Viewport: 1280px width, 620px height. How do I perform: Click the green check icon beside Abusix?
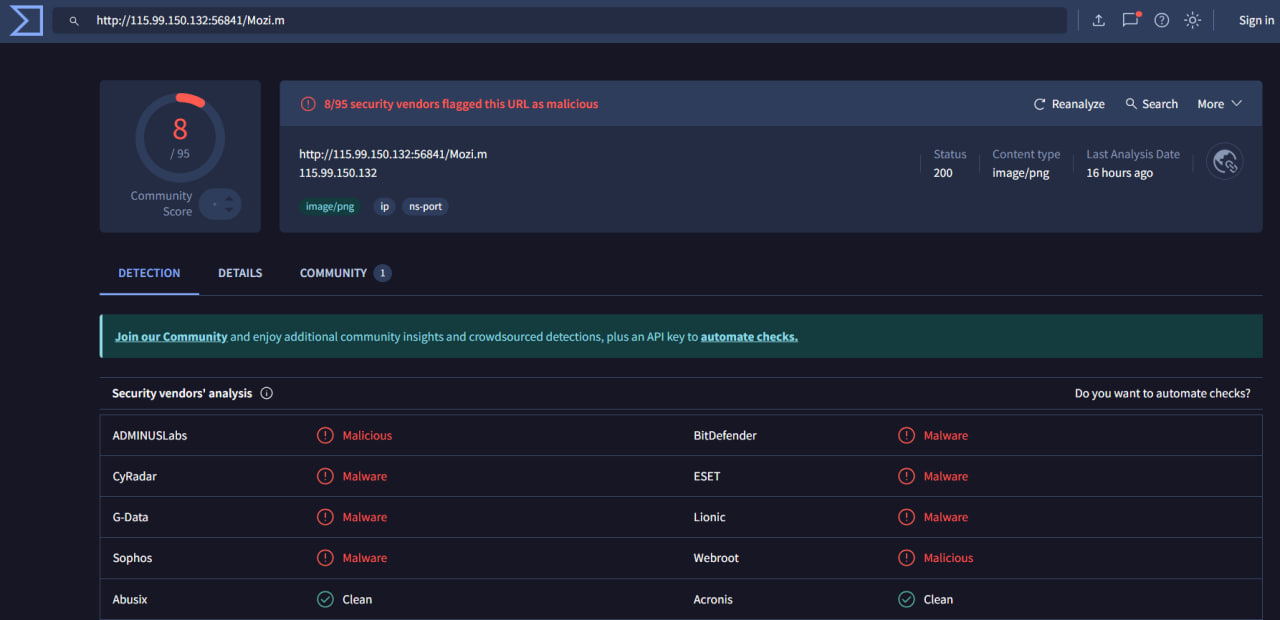[x=325, y=599]
